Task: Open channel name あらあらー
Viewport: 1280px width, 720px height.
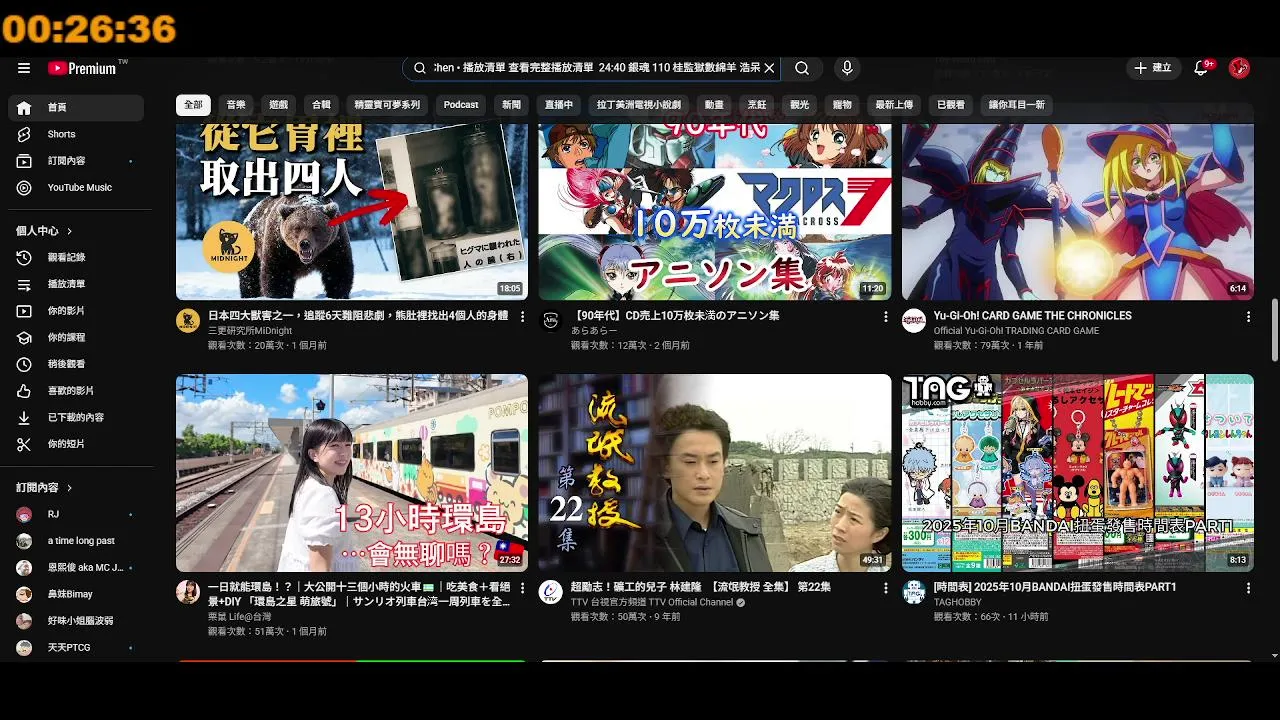Action: click(x=594, y=331)
